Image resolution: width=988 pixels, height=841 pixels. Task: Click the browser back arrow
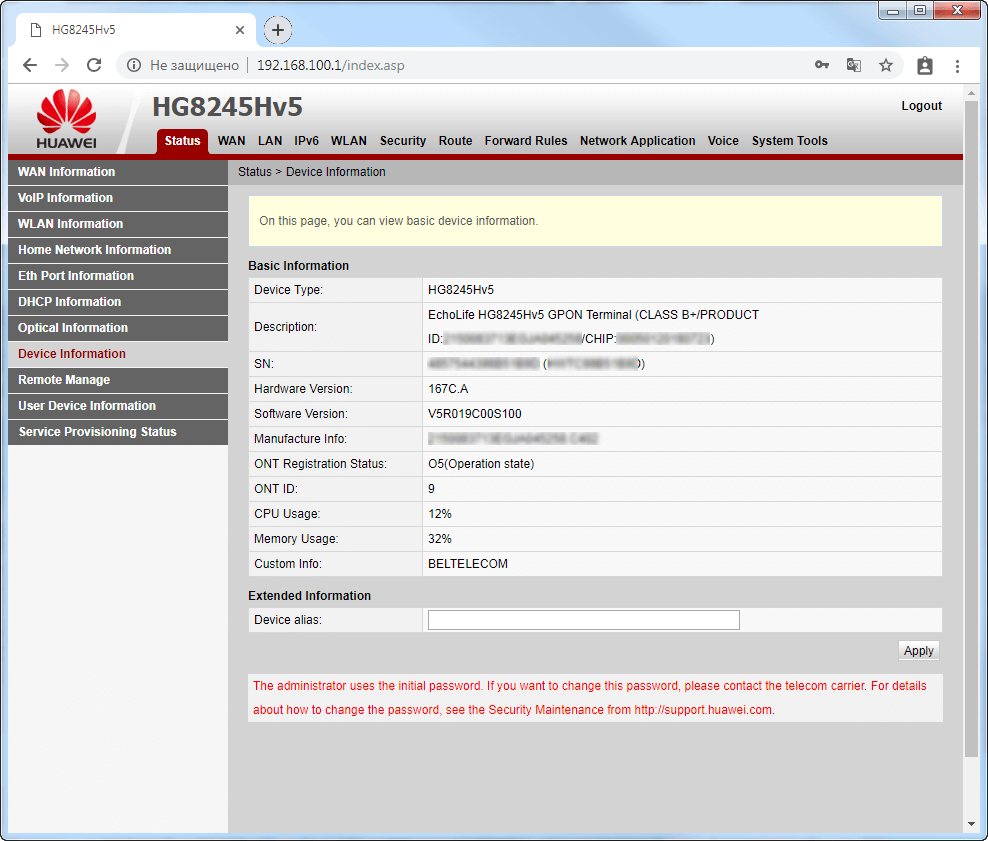point(30,65)
